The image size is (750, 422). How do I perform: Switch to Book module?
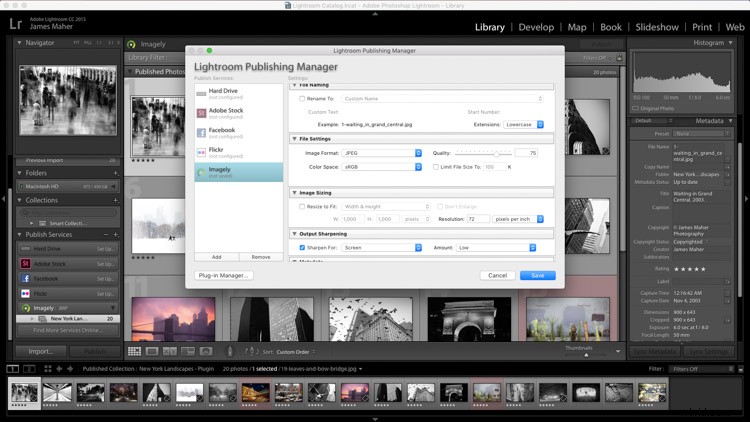click(x=611, y=27)
